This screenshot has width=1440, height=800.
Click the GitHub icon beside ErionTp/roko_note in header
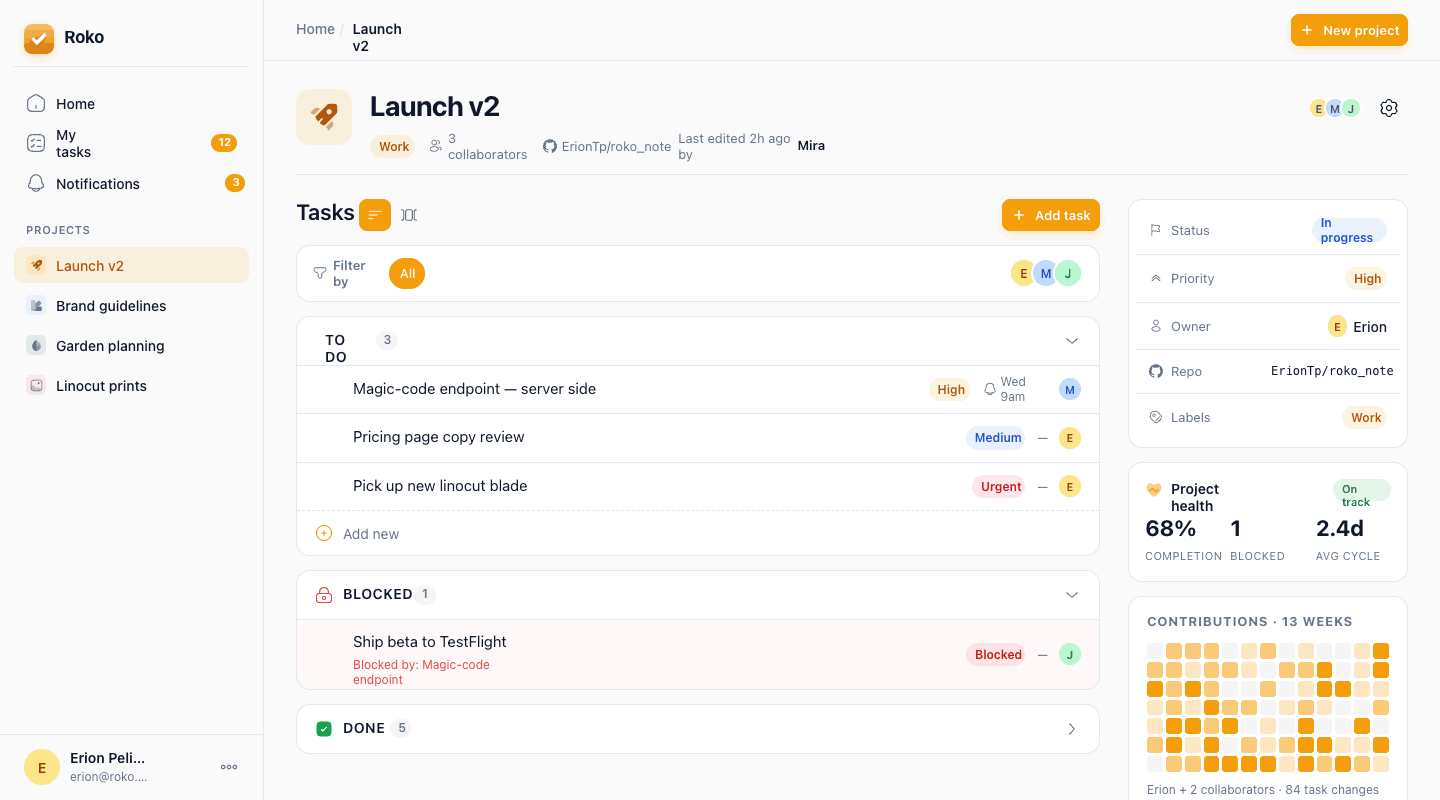[x=550, y=146]
